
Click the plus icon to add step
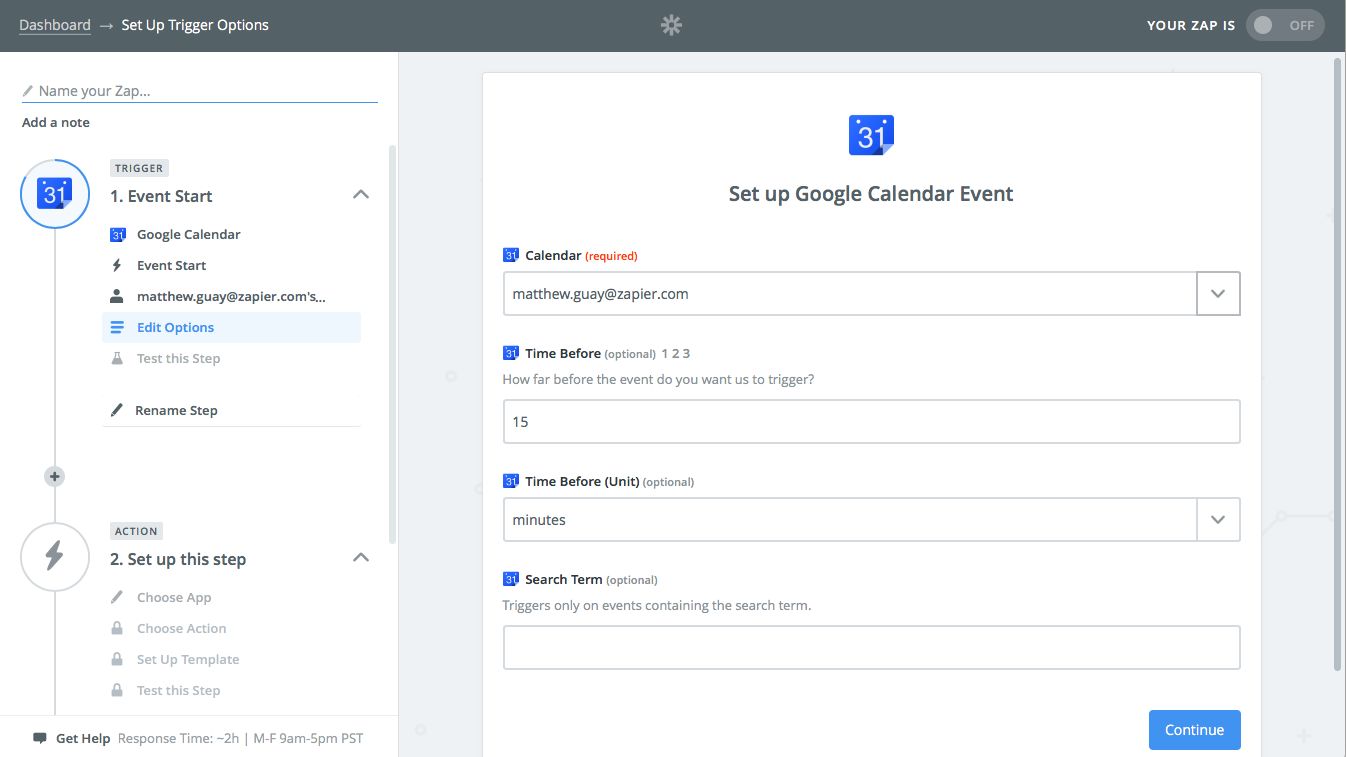pyautogui.click(x=55, y=477)
